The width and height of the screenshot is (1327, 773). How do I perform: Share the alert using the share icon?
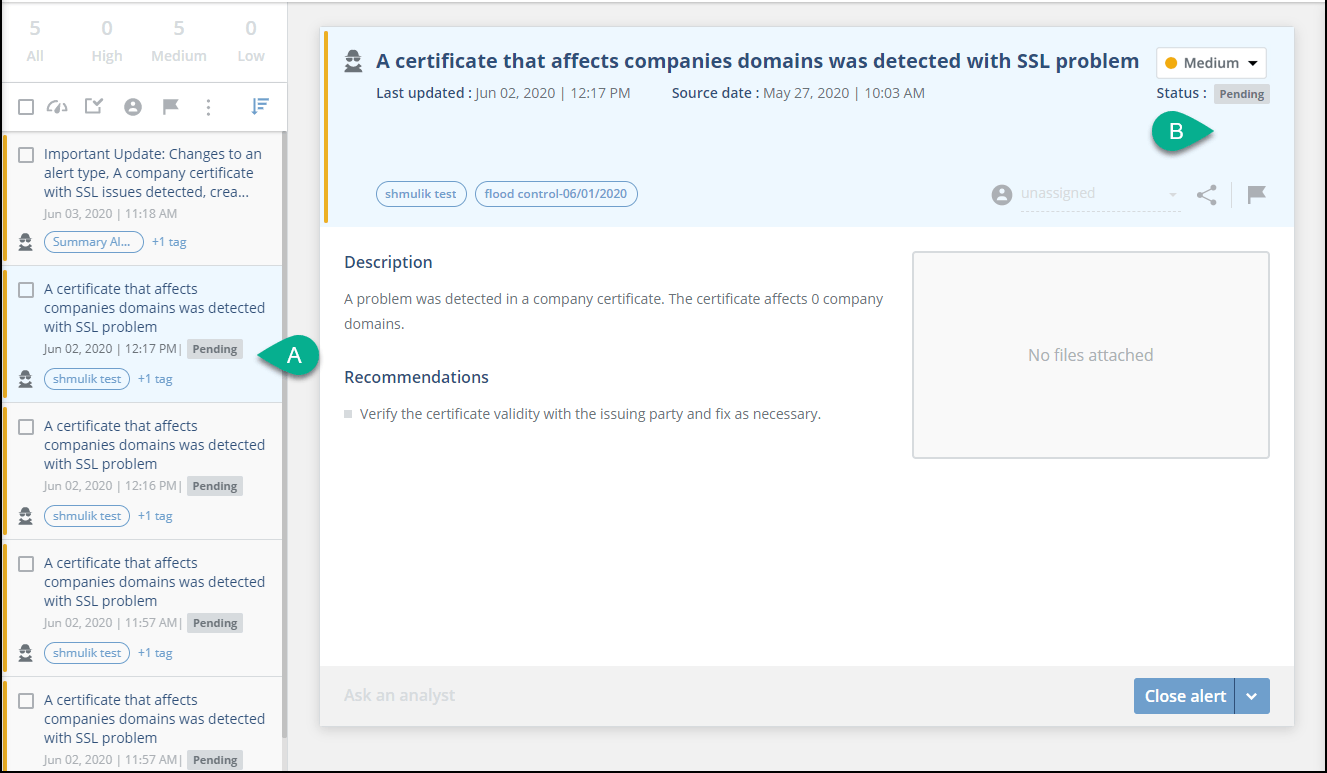[1207, 195]
